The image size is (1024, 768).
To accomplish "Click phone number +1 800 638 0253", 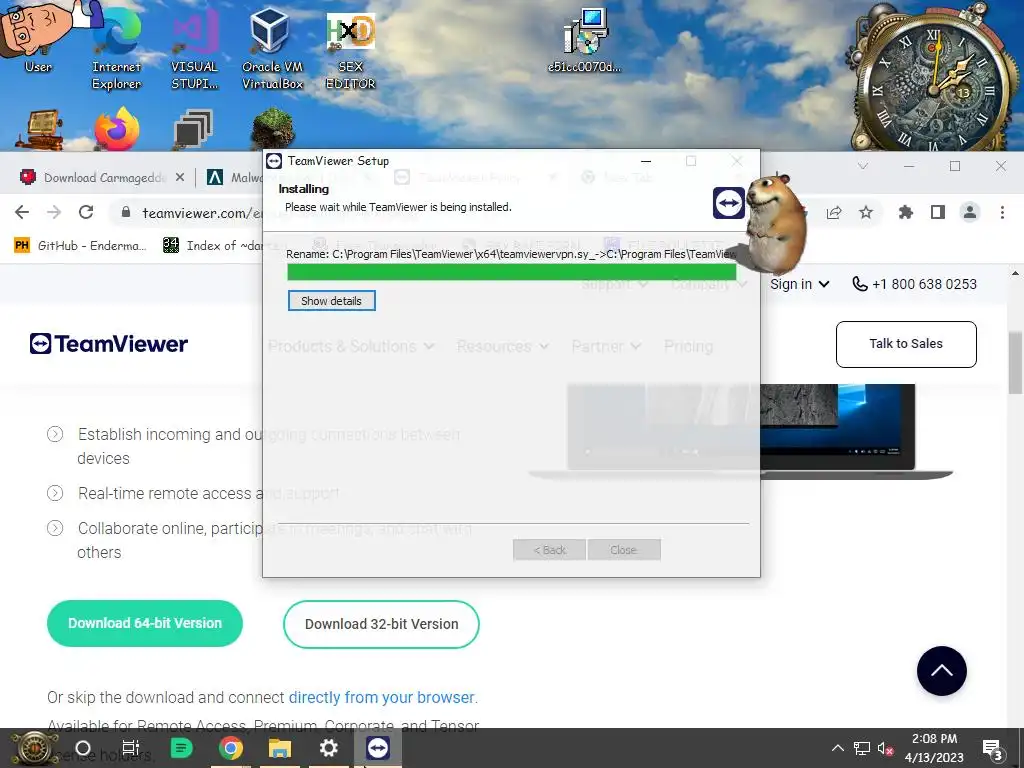I will pyautogui.click(x=914, y=284).
